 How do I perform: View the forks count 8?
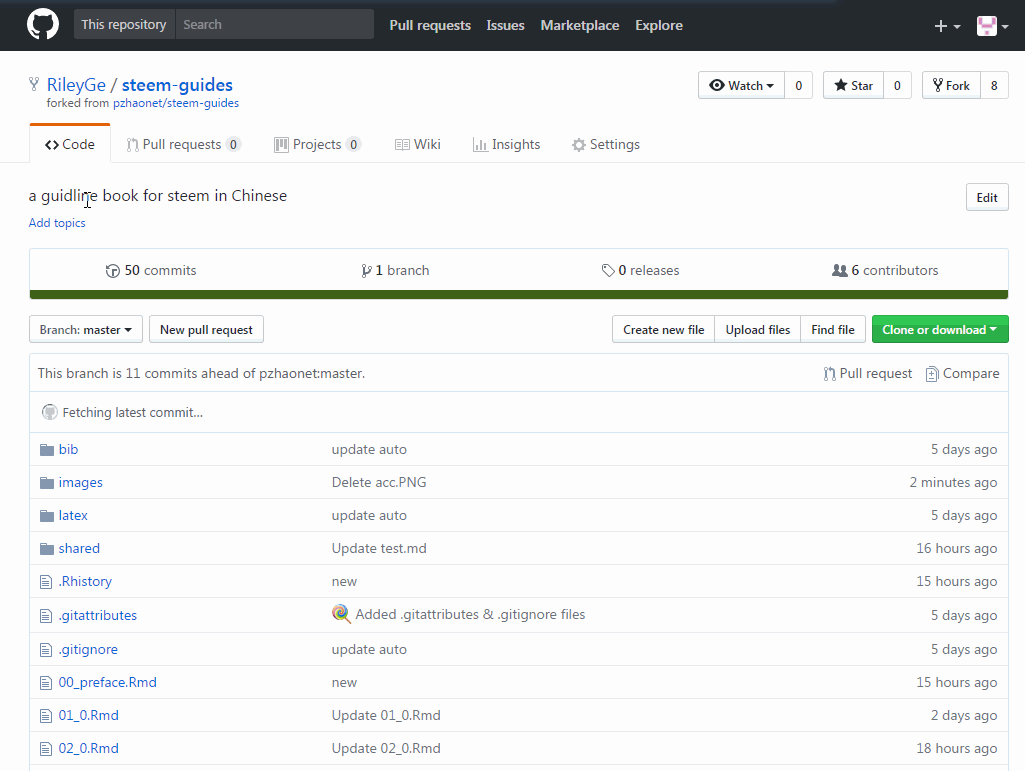pyautogui.click(x=994, y=86)
